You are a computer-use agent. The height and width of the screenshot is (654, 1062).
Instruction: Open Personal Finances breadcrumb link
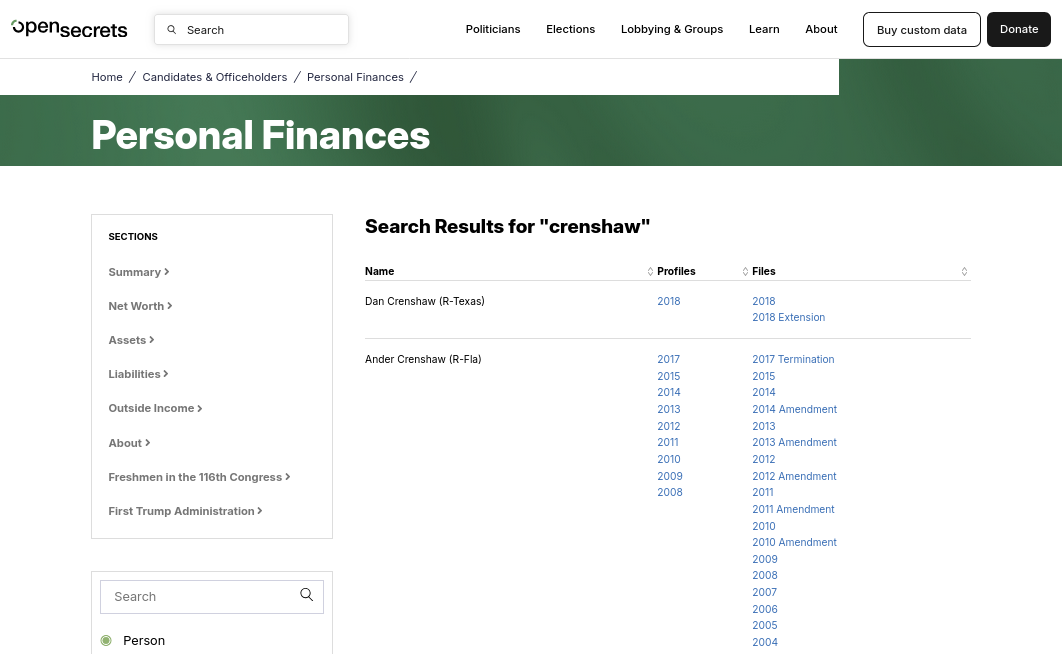click(x=355, y=77)
